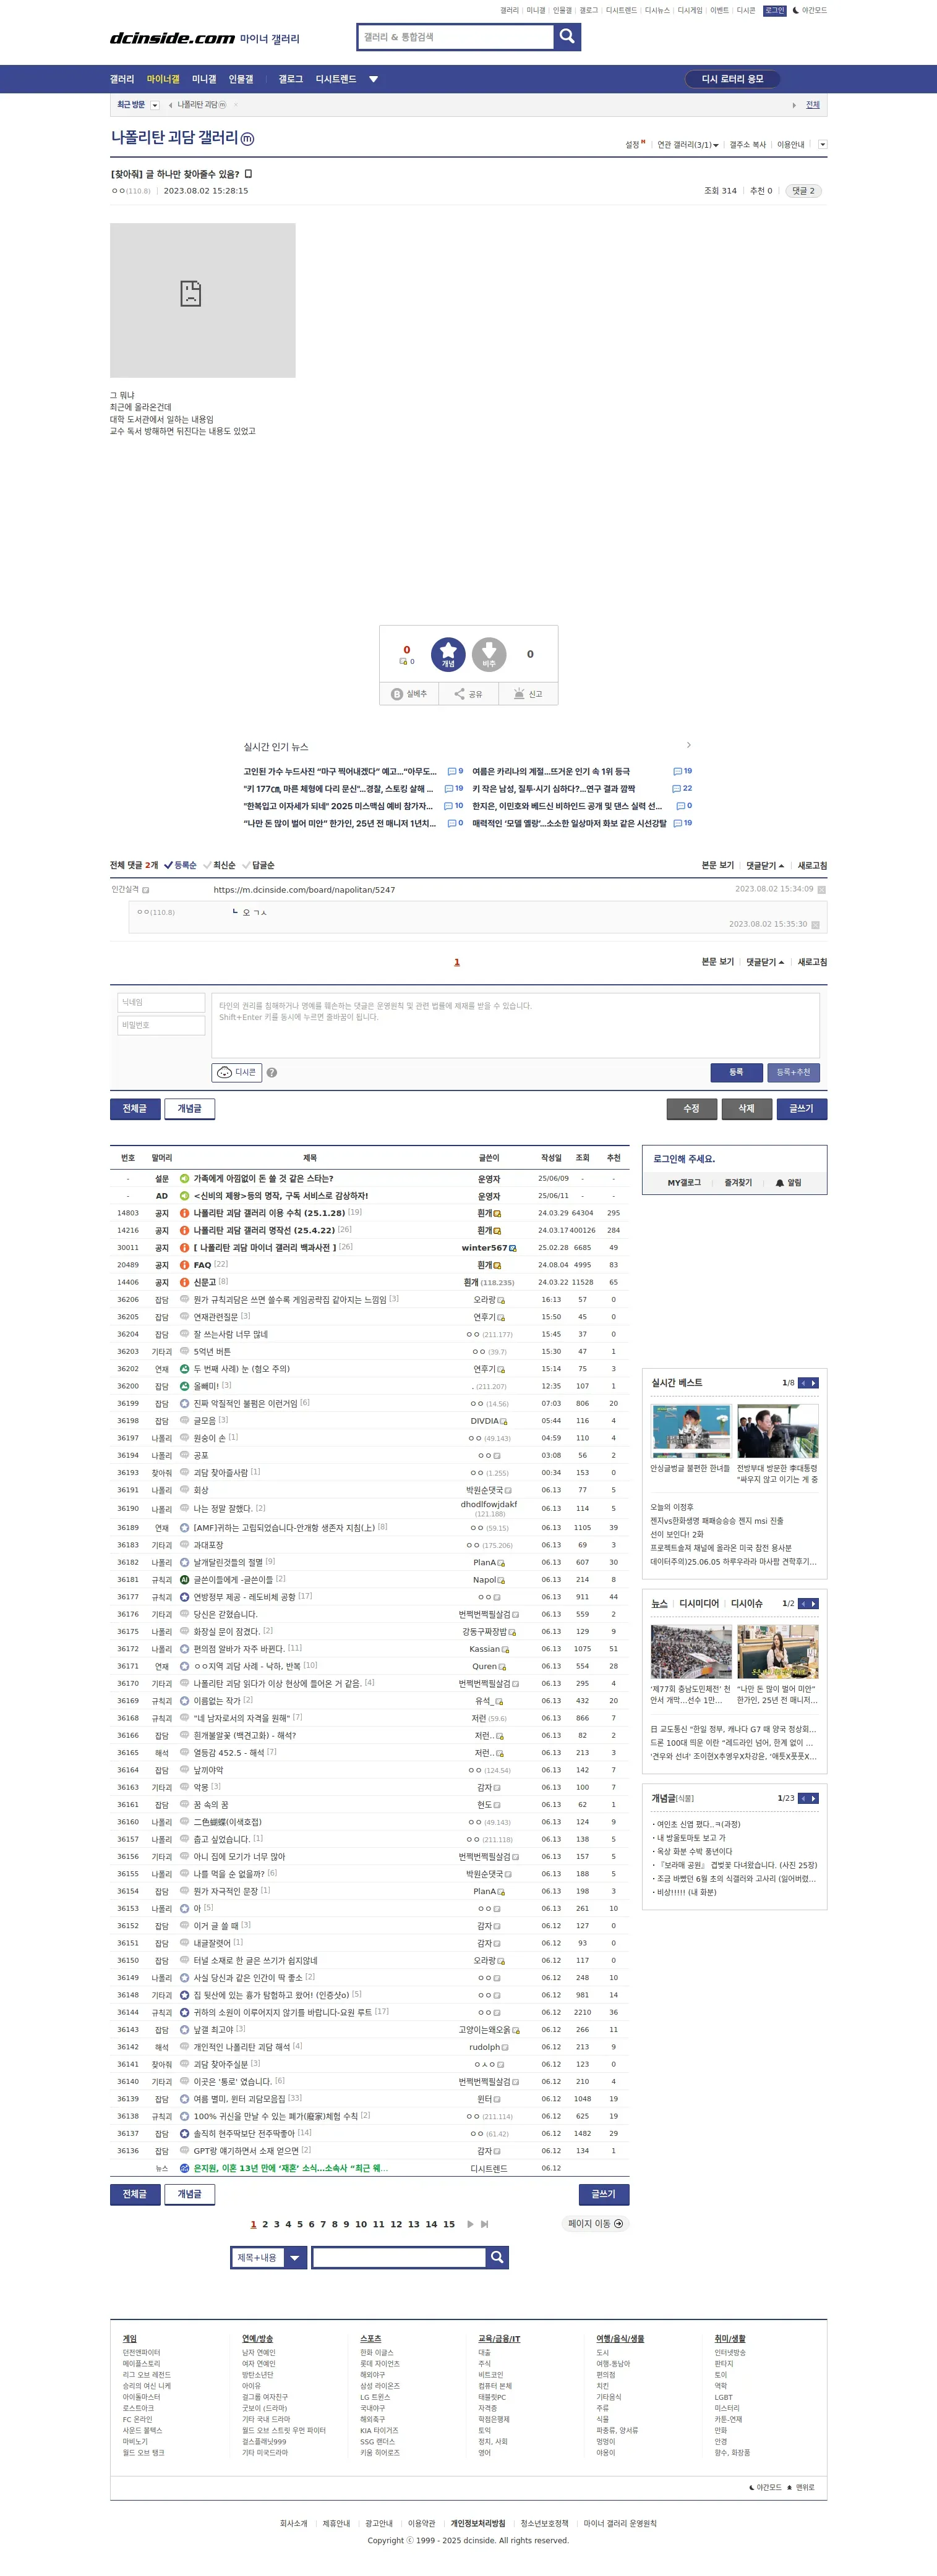Click the 실베추 button
The width and height of the screenshot is (937, 2576).
(409, 693)
